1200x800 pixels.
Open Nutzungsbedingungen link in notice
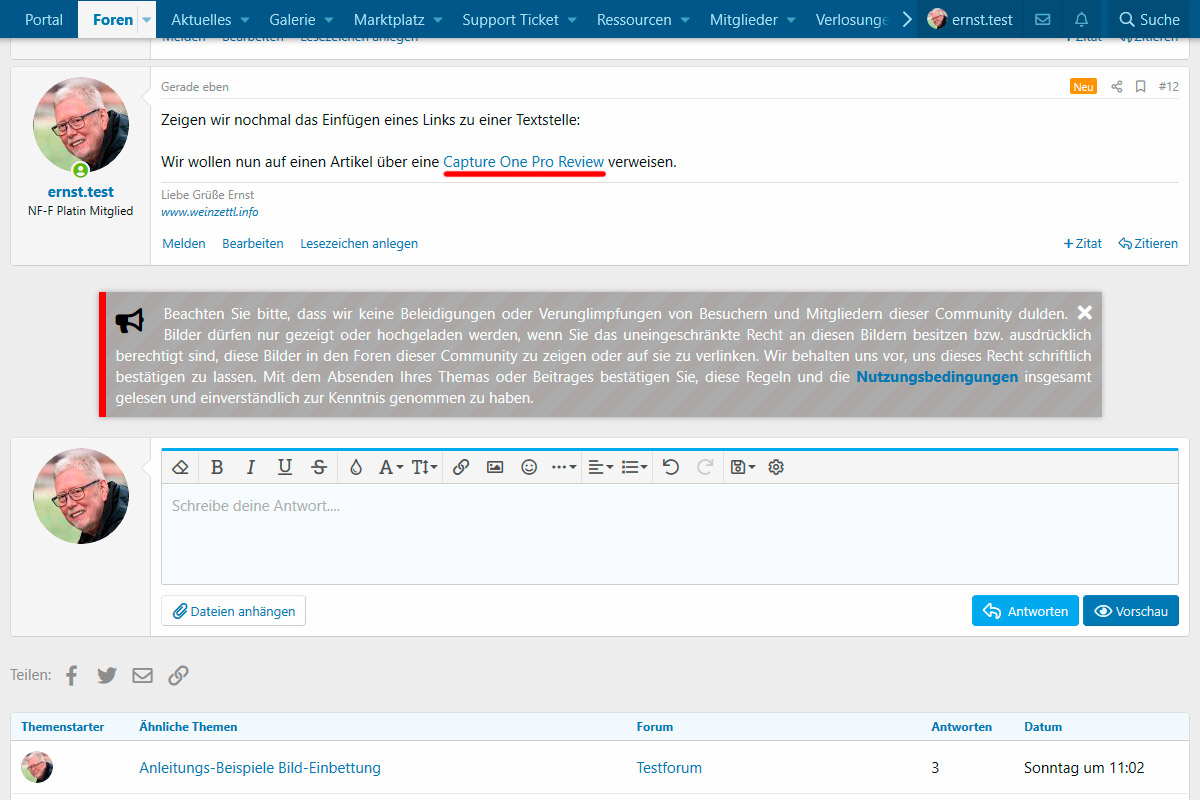click(x=937, y=377)
